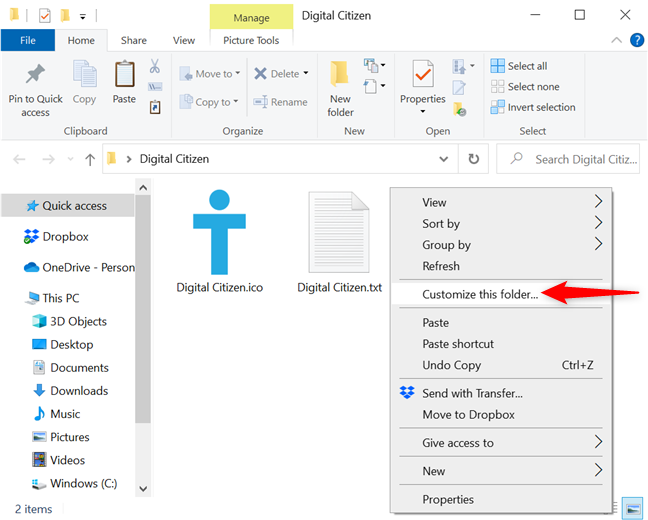Switch to the Share tab
The width and height of the screenshot is (648, 520).
pos(133,40)
